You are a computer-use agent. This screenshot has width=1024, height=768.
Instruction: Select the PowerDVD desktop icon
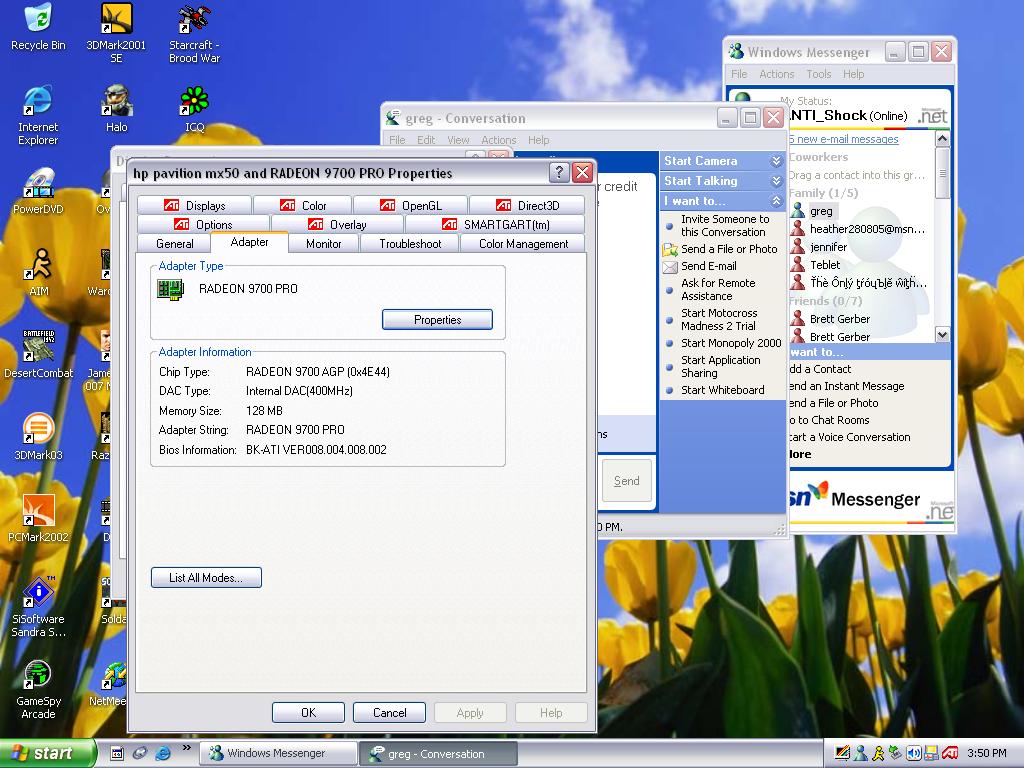pos(38,191)
